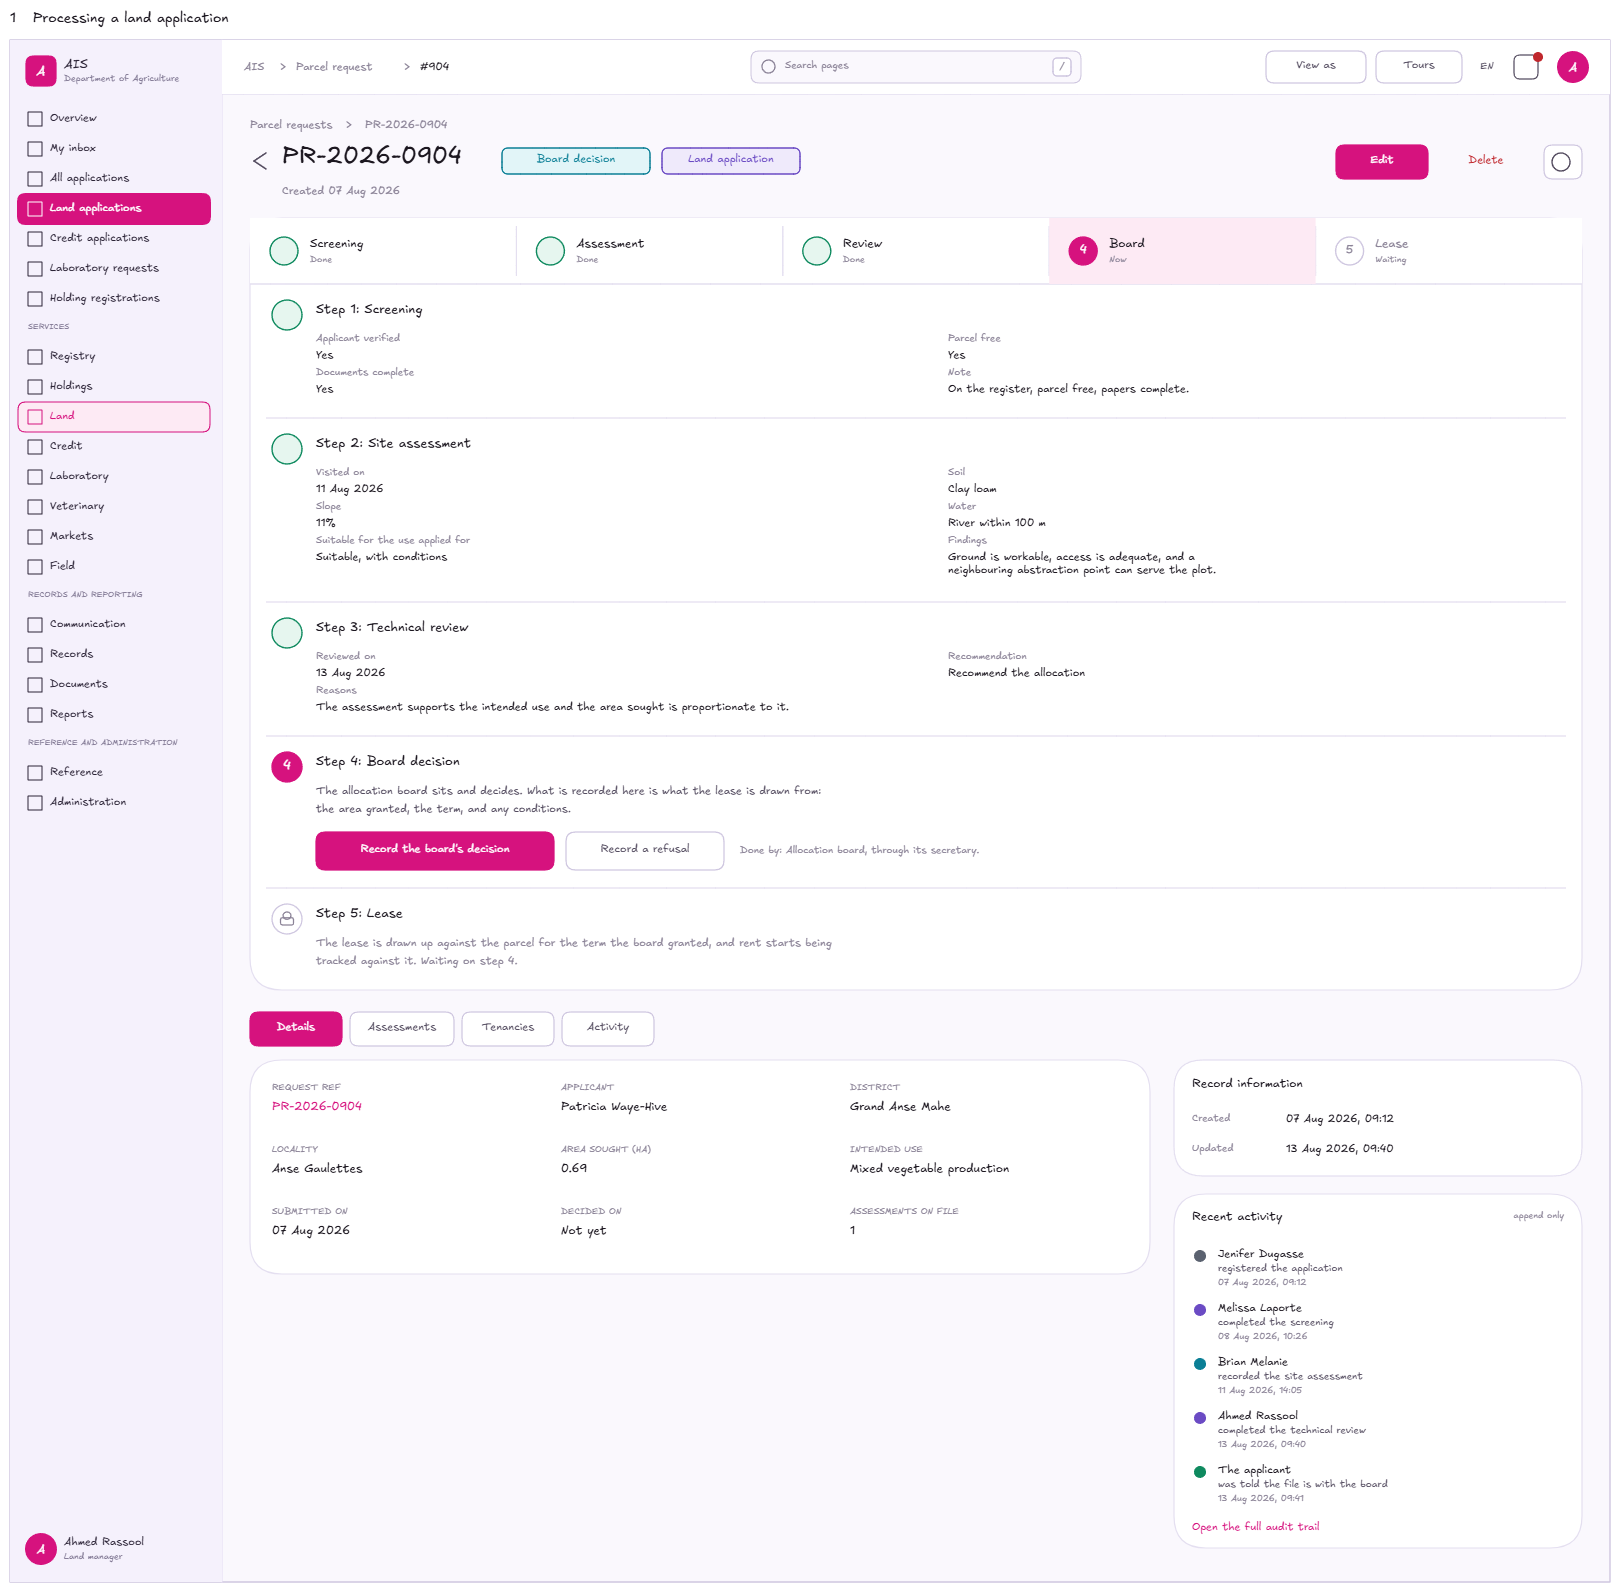Click the back arrow beside PR-2026-0904
This screenshot has width=1620, height=1592.
point(260,160)
